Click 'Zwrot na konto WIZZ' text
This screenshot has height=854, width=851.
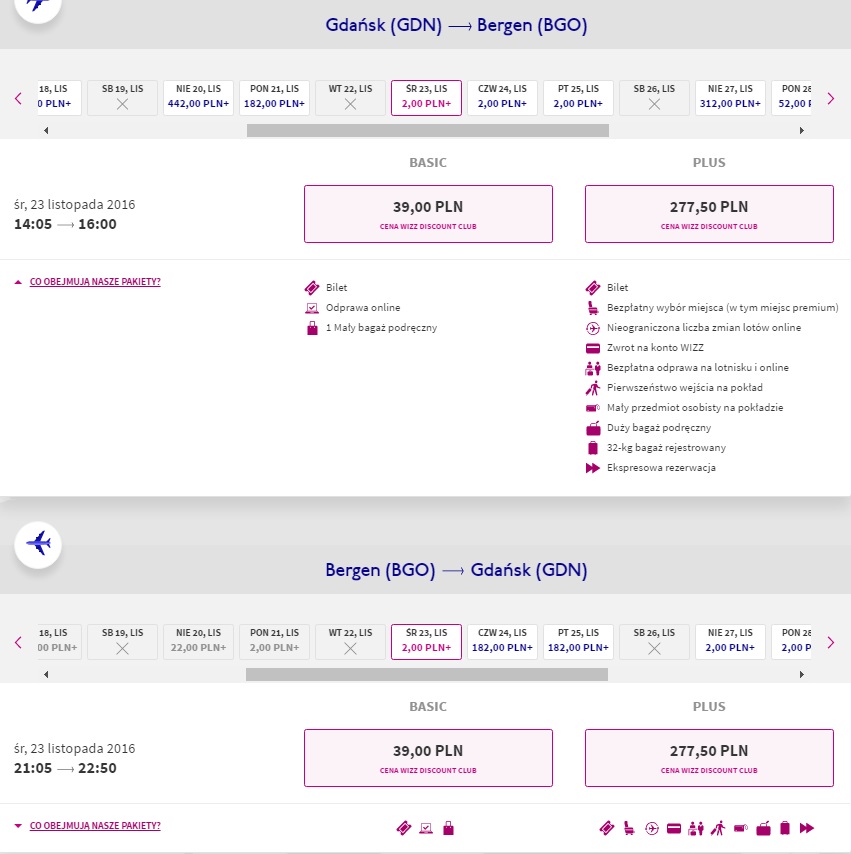coord(655,347)
